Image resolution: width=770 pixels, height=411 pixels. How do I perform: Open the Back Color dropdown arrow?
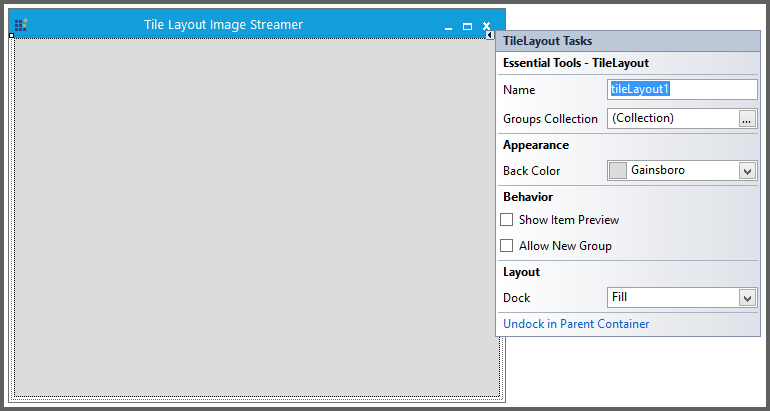[747, 171]
